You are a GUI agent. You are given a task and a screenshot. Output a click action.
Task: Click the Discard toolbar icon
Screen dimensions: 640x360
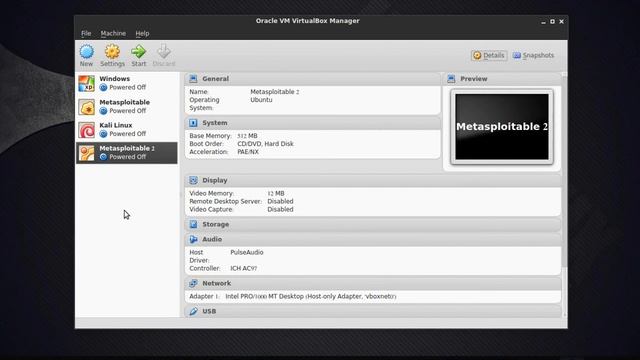[164, 52]
